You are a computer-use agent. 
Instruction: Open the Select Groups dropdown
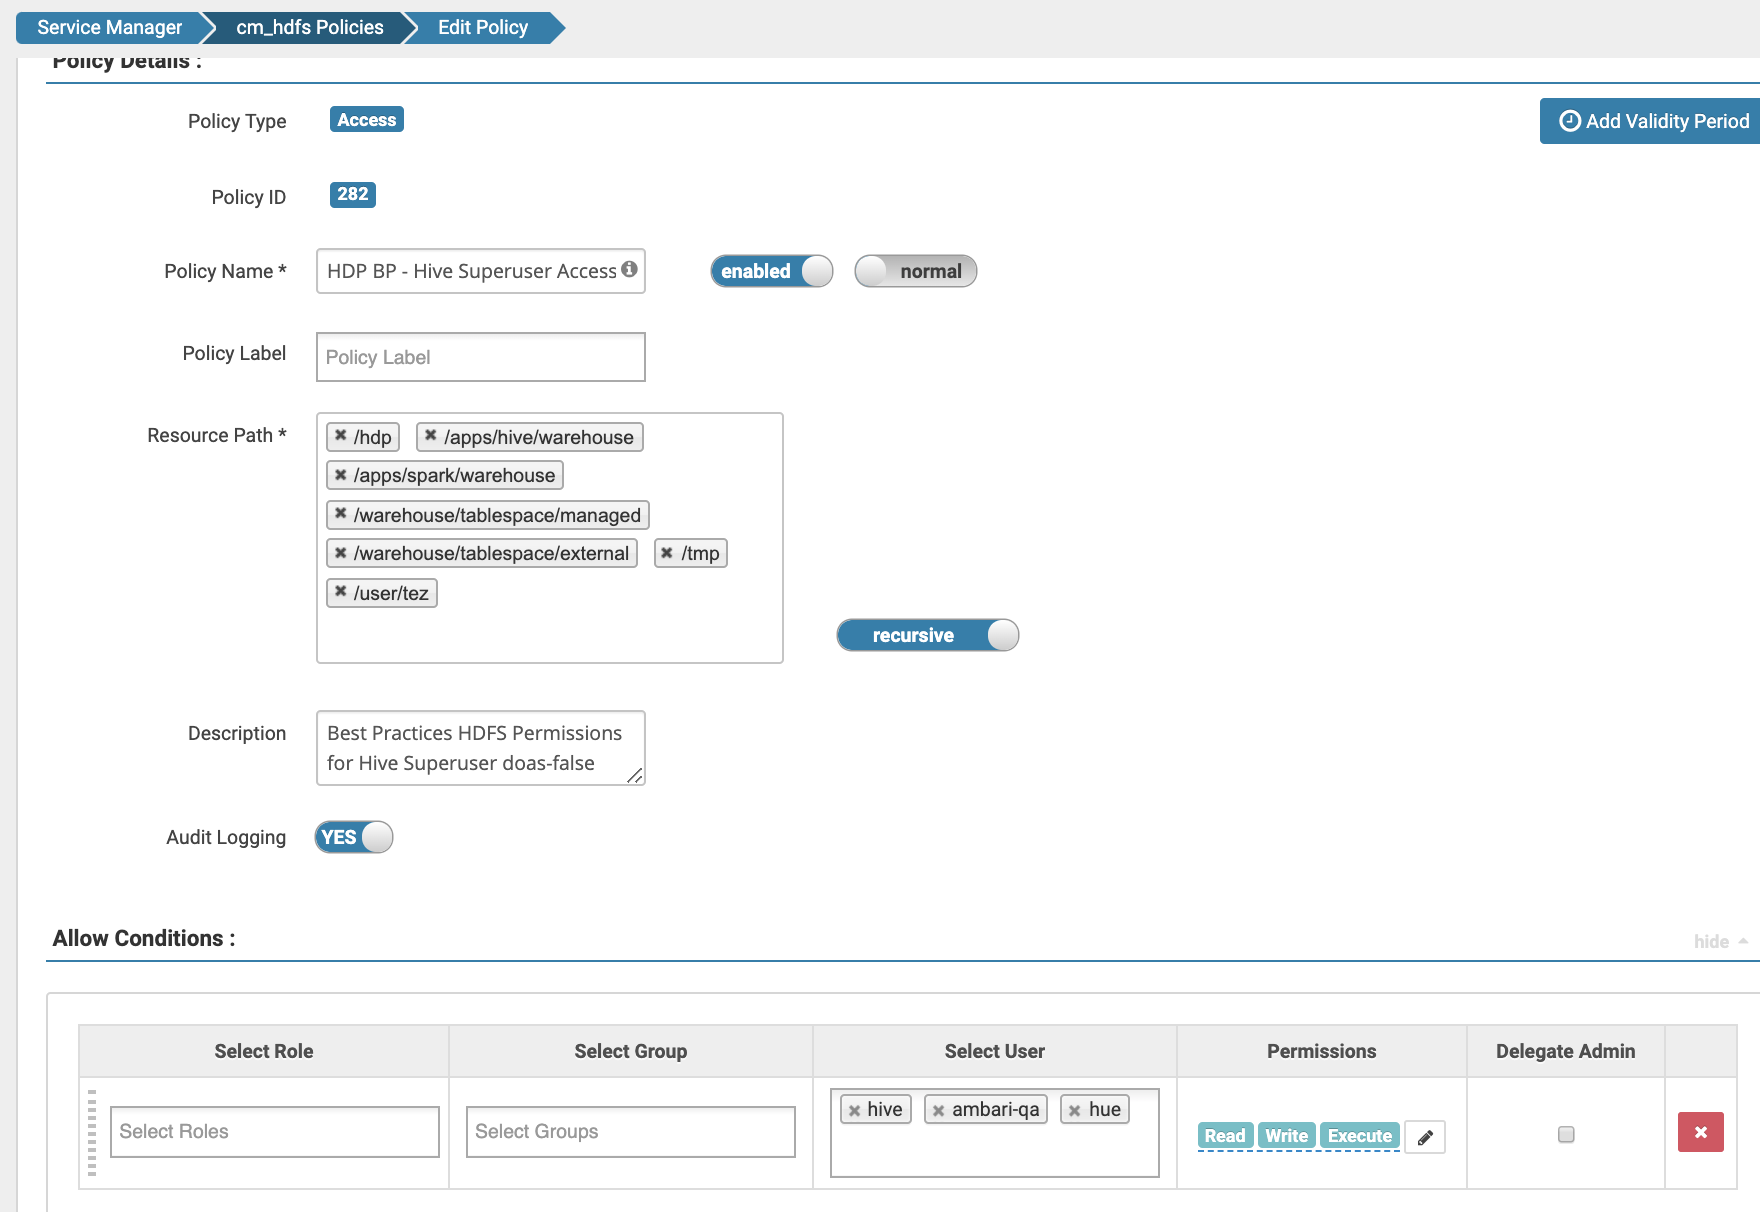[630, 1132]
